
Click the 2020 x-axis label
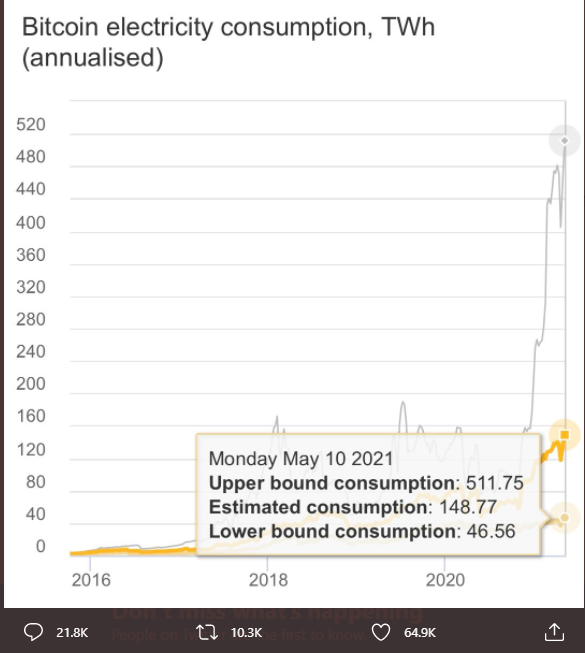coord(445,580)
